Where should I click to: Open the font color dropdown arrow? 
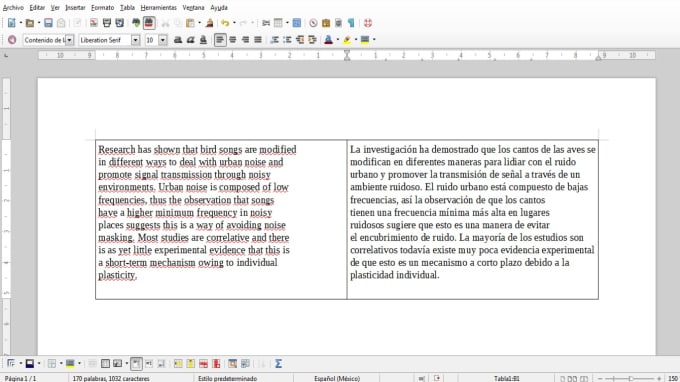(337, 40)
